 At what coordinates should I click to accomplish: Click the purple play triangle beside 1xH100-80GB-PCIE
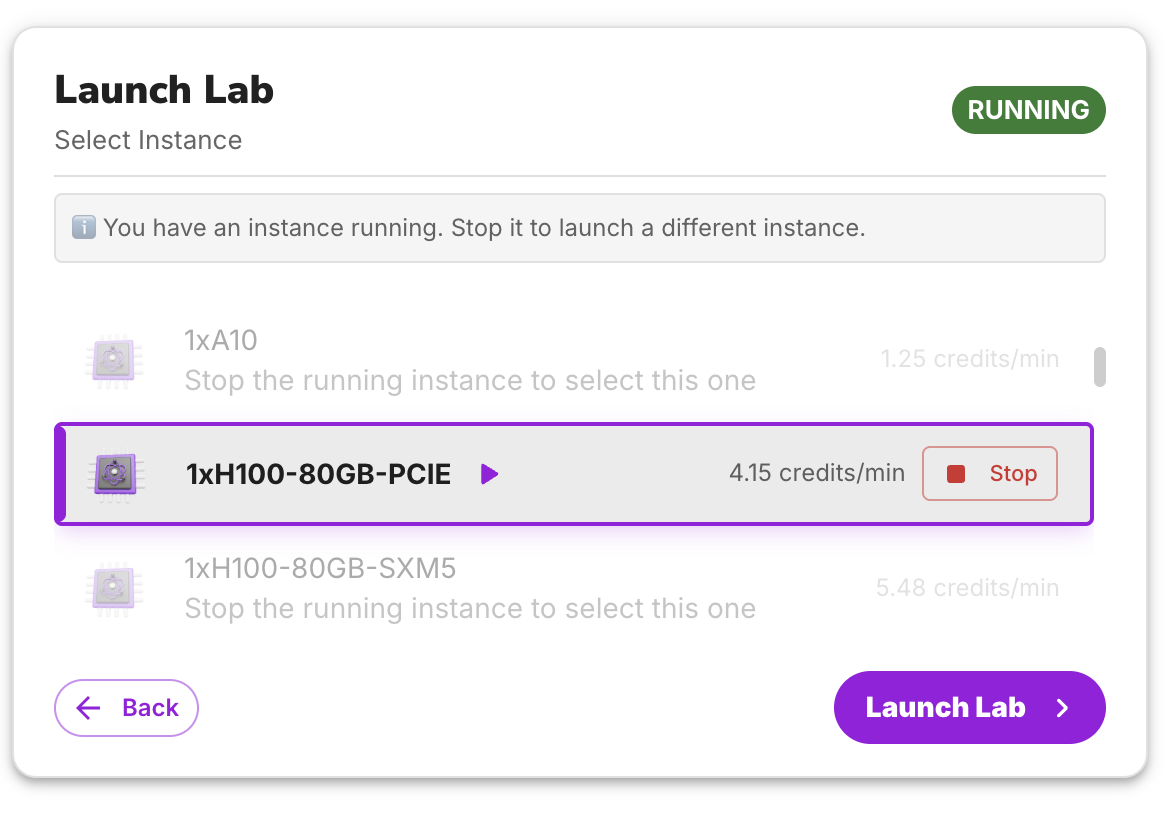(488, 474)
